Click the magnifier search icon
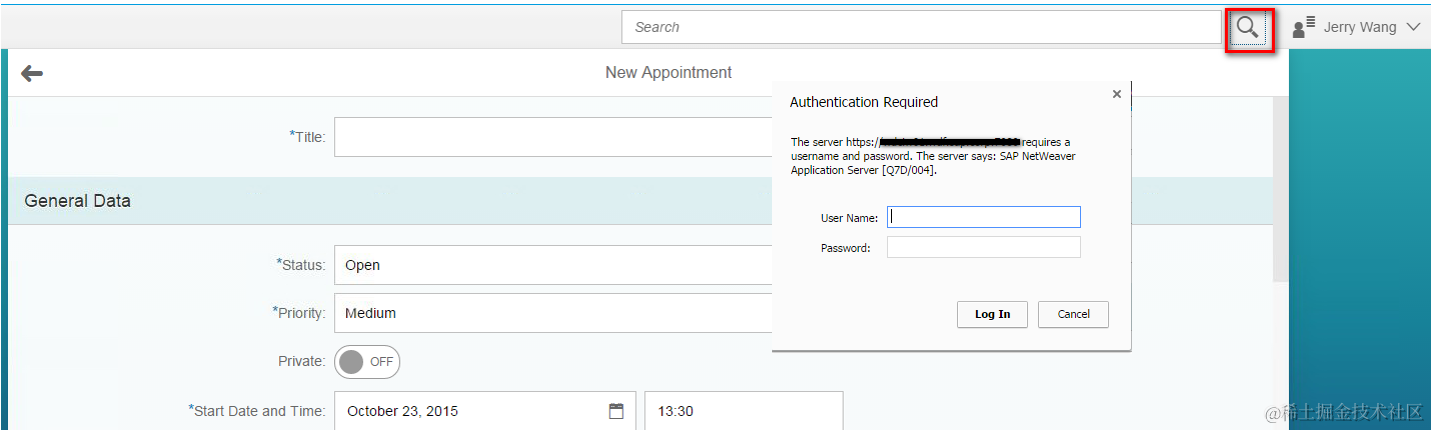Screen dimensions: 1431x430 click(1248, 28)
